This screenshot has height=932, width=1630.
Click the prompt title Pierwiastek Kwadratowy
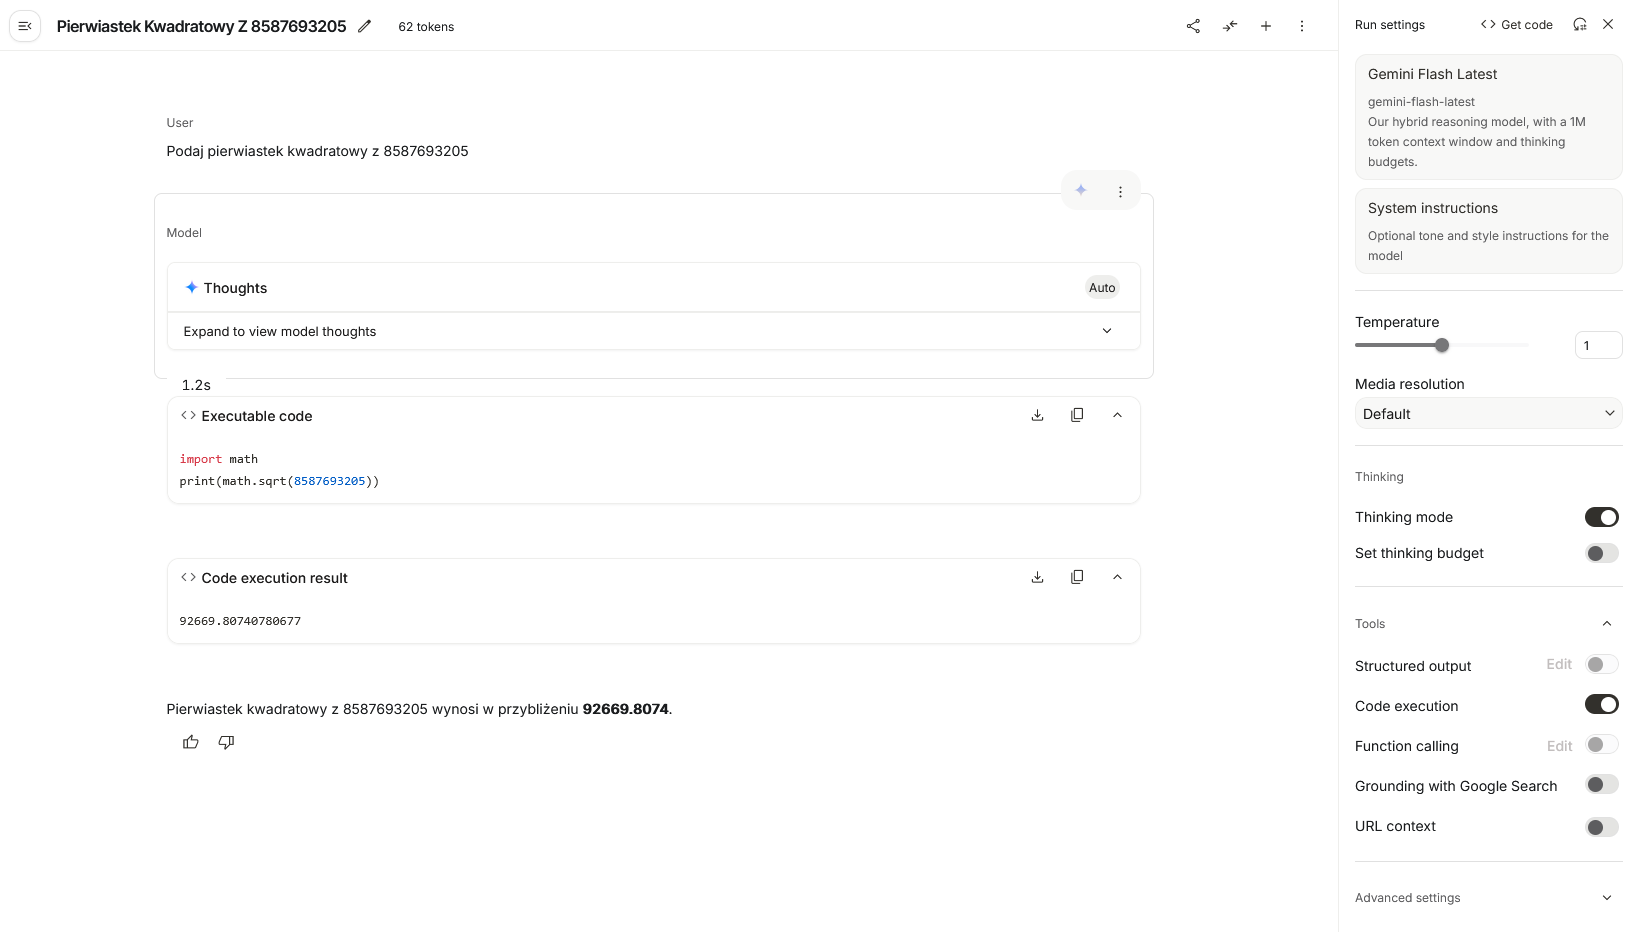point(201,26)
